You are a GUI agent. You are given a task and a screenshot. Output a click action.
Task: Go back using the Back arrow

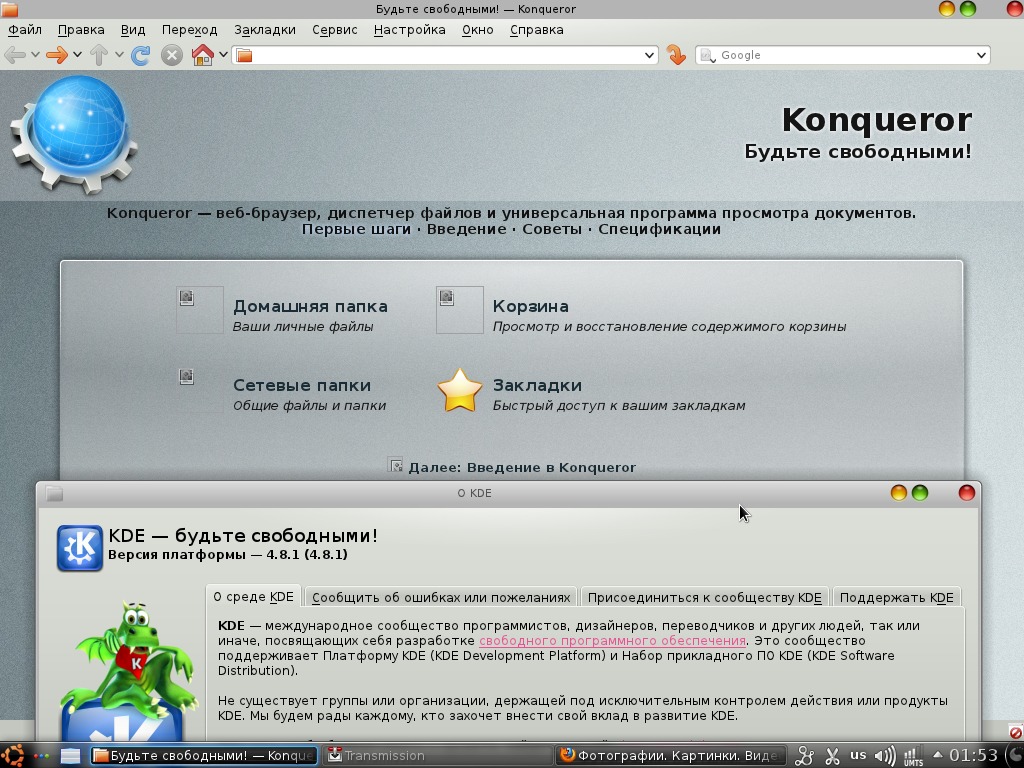pos(14,56)
